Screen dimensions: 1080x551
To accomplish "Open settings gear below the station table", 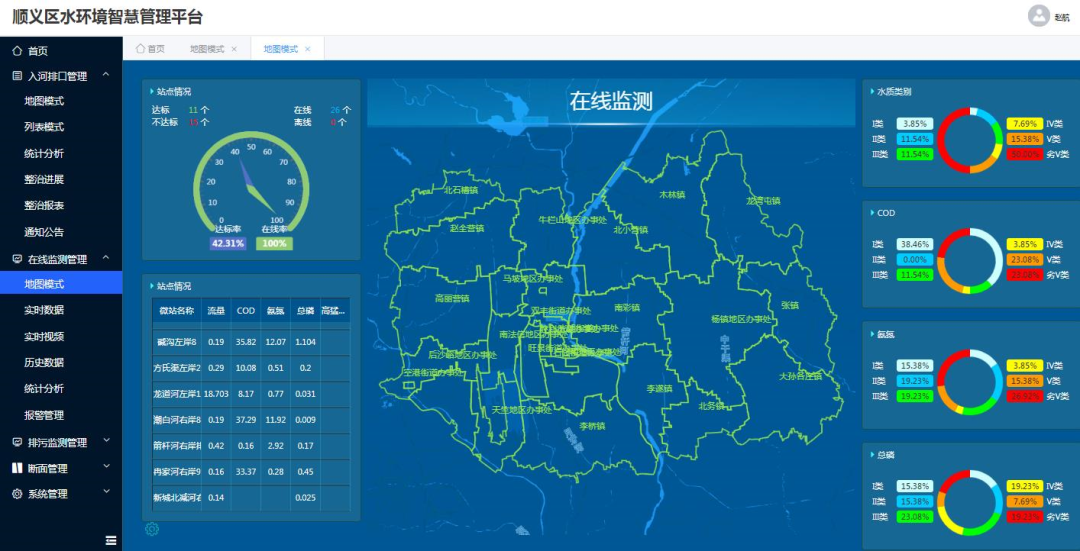I will point(152,529).
